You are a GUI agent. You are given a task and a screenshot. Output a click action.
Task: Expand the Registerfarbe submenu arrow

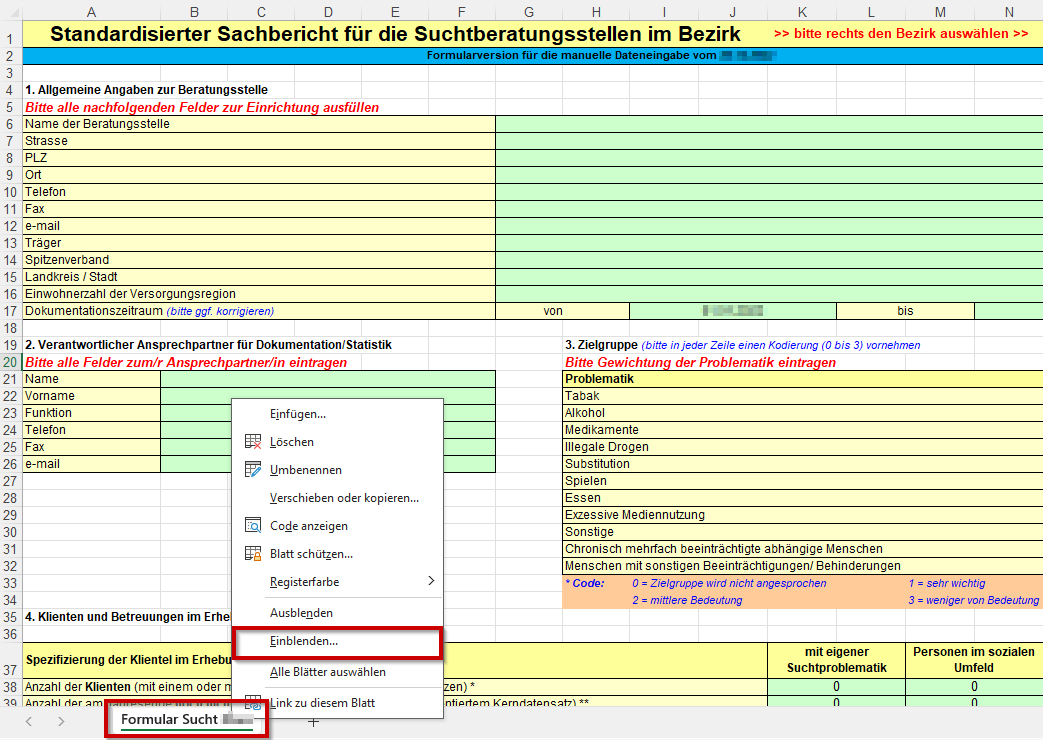(431, 581)
